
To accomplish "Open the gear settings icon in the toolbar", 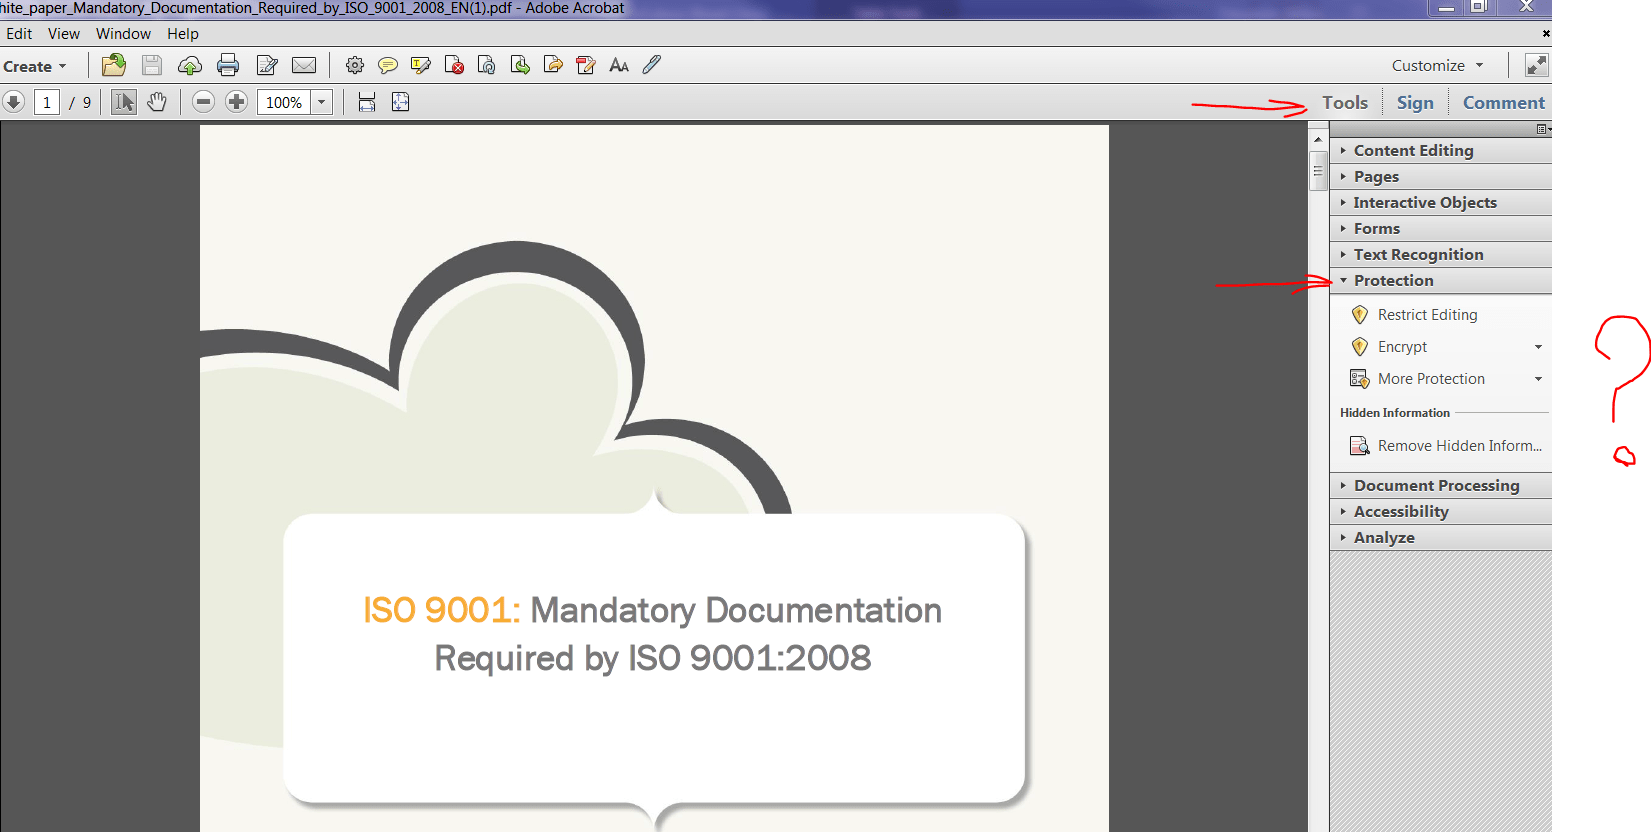I will click(355, 65).
